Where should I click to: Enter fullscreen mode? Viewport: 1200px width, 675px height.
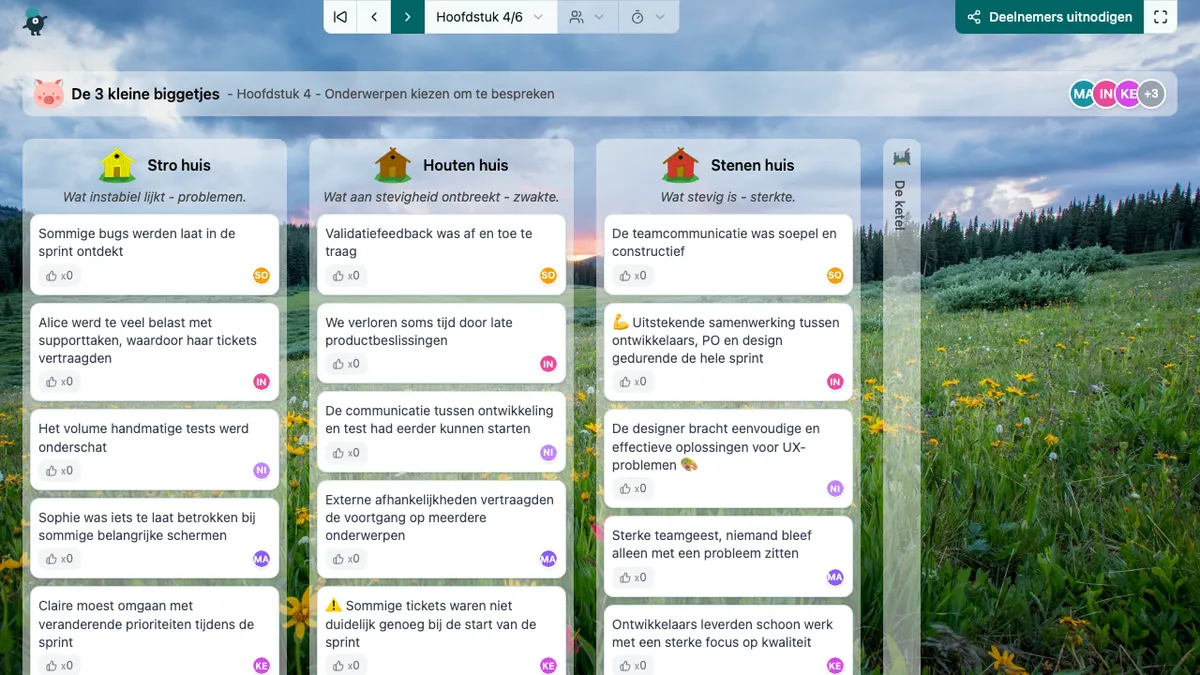1160,17
